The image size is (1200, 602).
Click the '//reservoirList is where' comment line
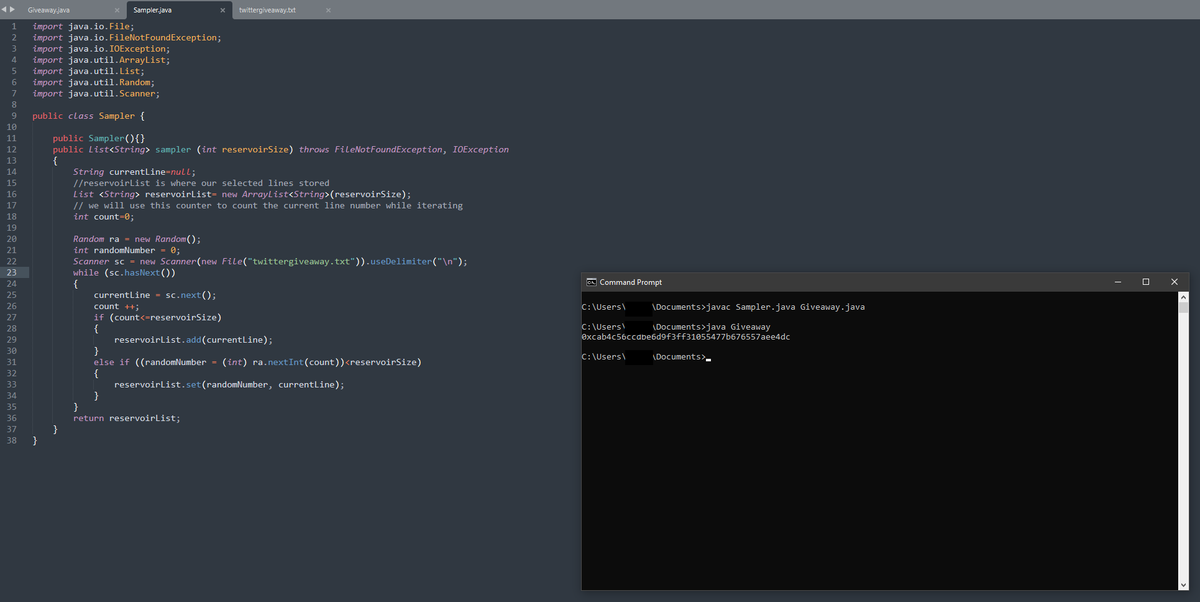point(201,183)
